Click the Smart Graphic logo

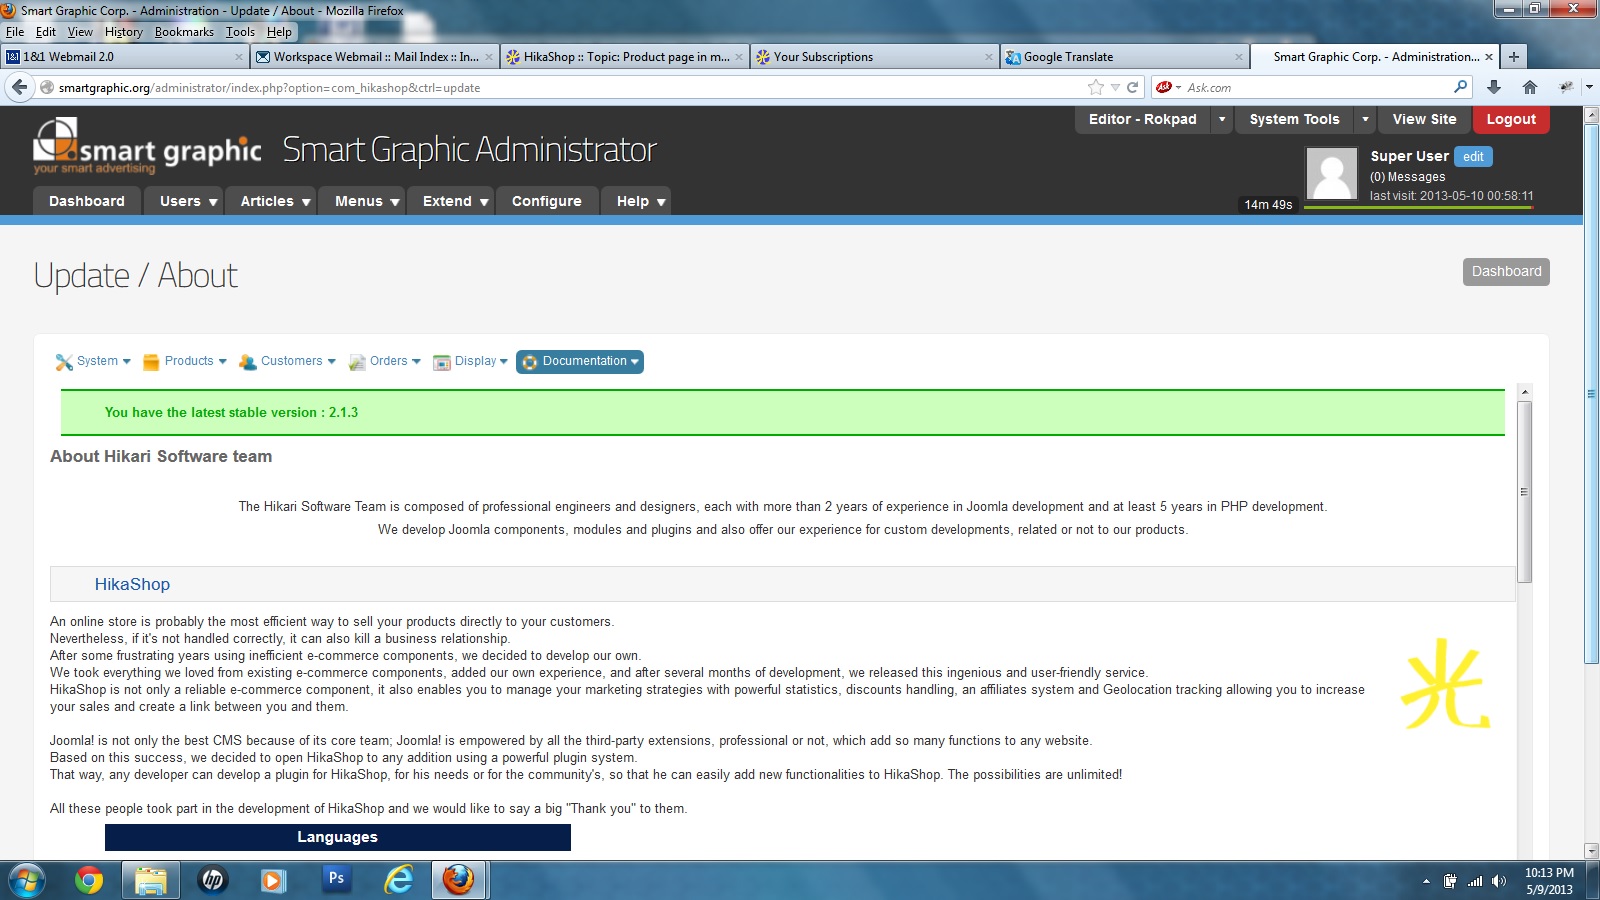147,146
